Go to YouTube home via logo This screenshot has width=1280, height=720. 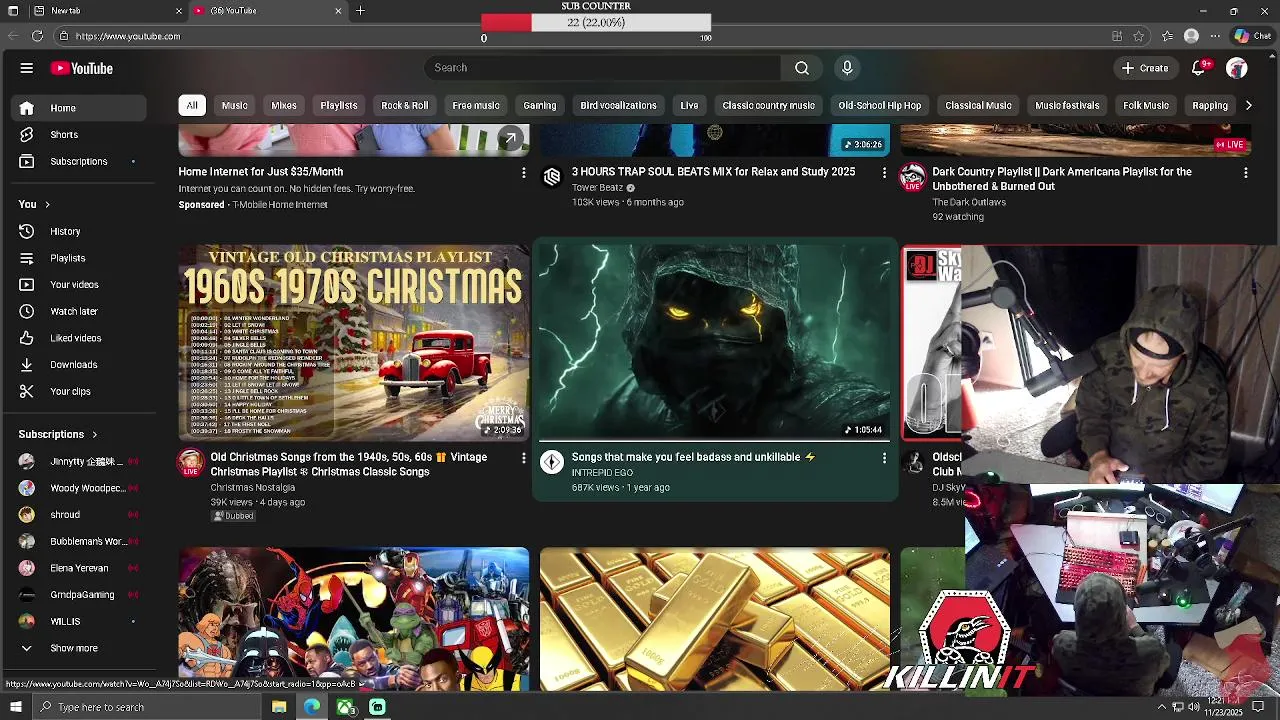pyautogui.click(x=82, y=68)
